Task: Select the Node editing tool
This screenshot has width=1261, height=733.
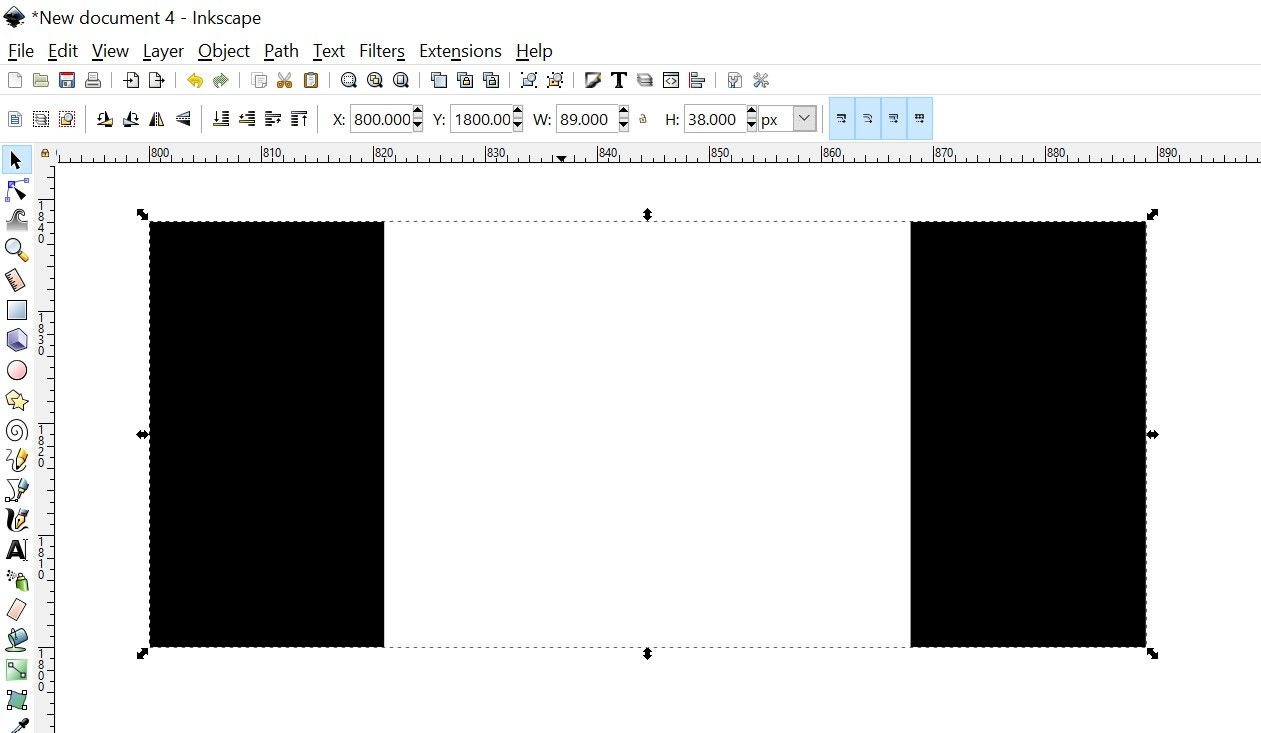Action: tap(16, 190)
